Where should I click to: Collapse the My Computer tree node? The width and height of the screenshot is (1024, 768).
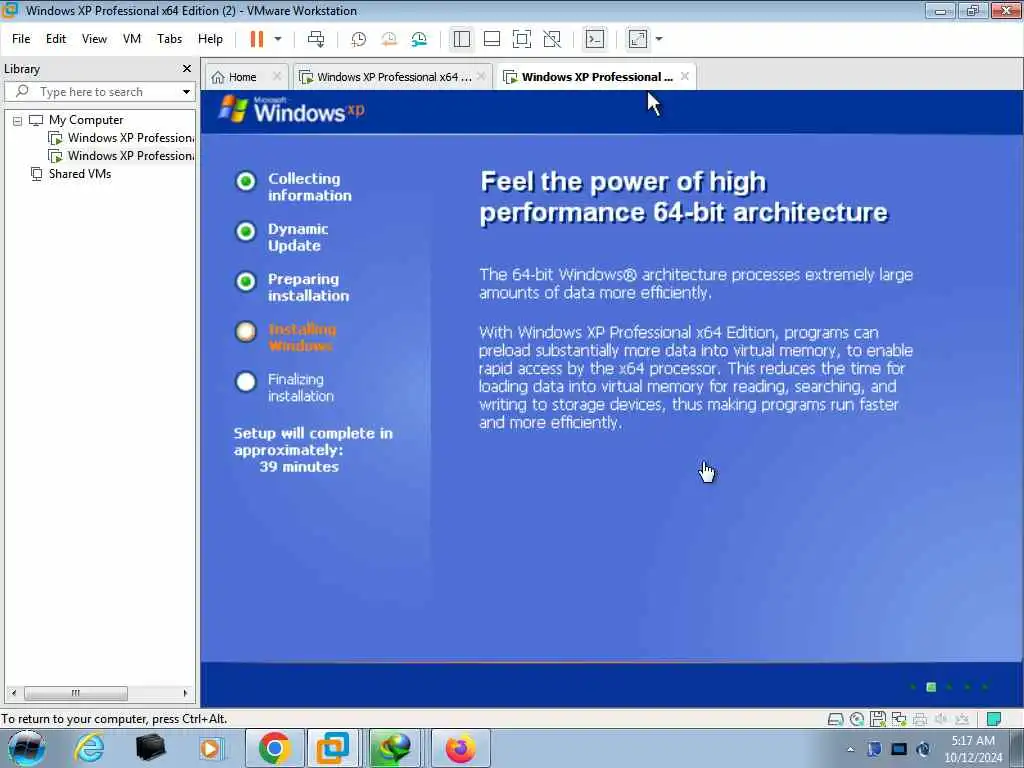click(x=18, y=121)
